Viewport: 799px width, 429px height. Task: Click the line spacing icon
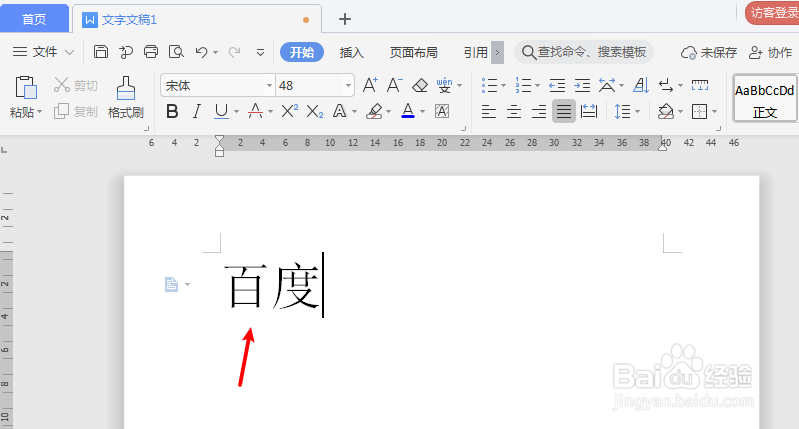click(x=622, y=111)
